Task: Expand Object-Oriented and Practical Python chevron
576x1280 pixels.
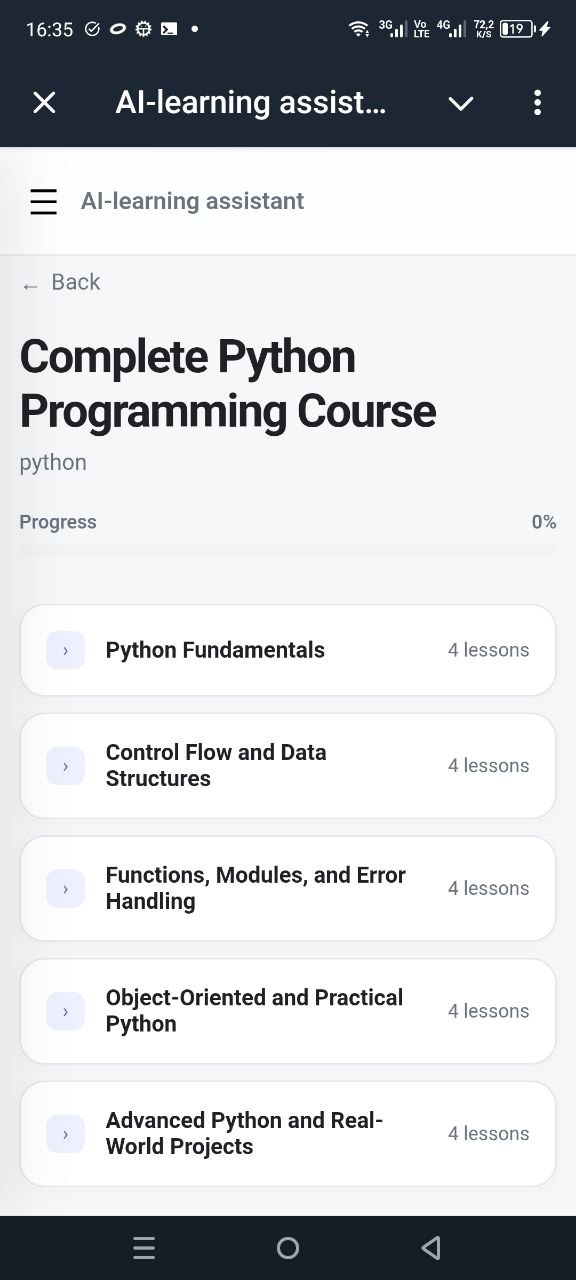Action: click(x=66, y=1011)
